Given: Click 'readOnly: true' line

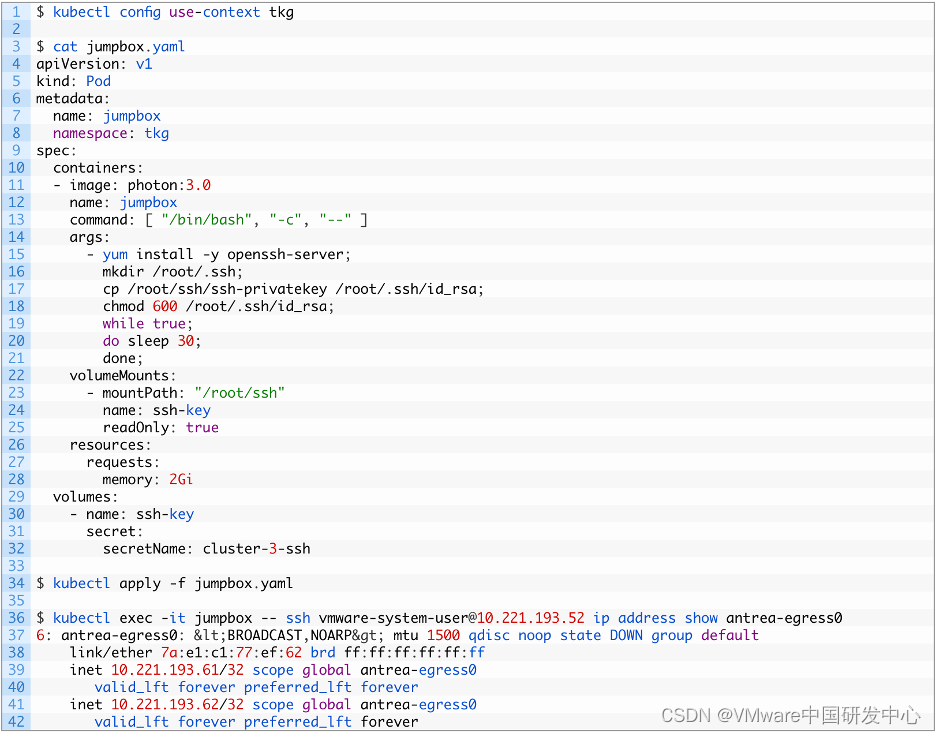Looking at the screenshot, I should tap(161, 427).
